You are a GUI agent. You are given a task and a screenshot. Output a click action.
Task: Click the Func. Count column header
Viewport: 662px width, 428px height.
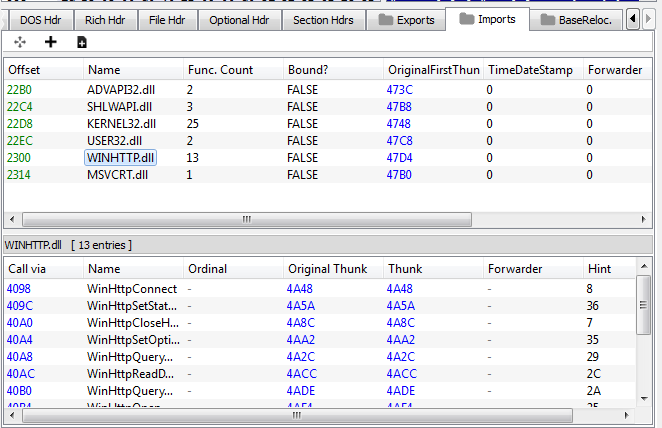click(x=233, y=70)
